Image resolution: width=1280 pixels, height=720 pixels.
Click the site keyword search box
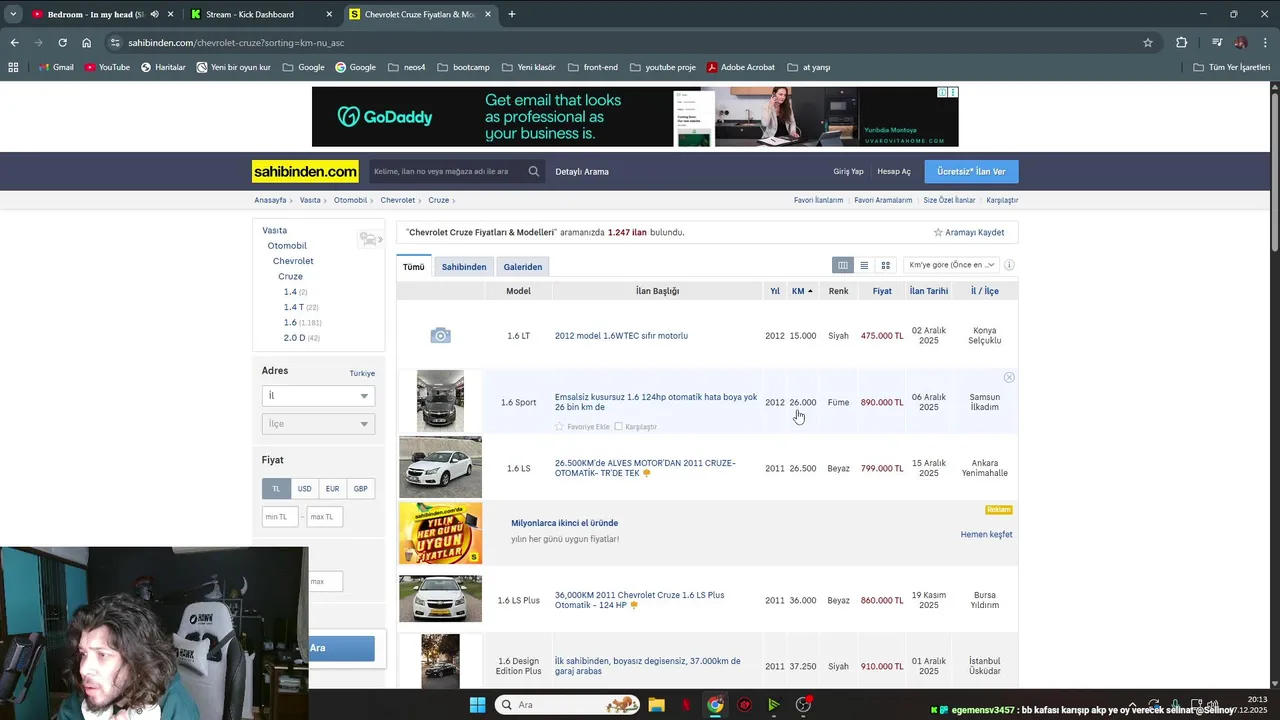(446, 172)
